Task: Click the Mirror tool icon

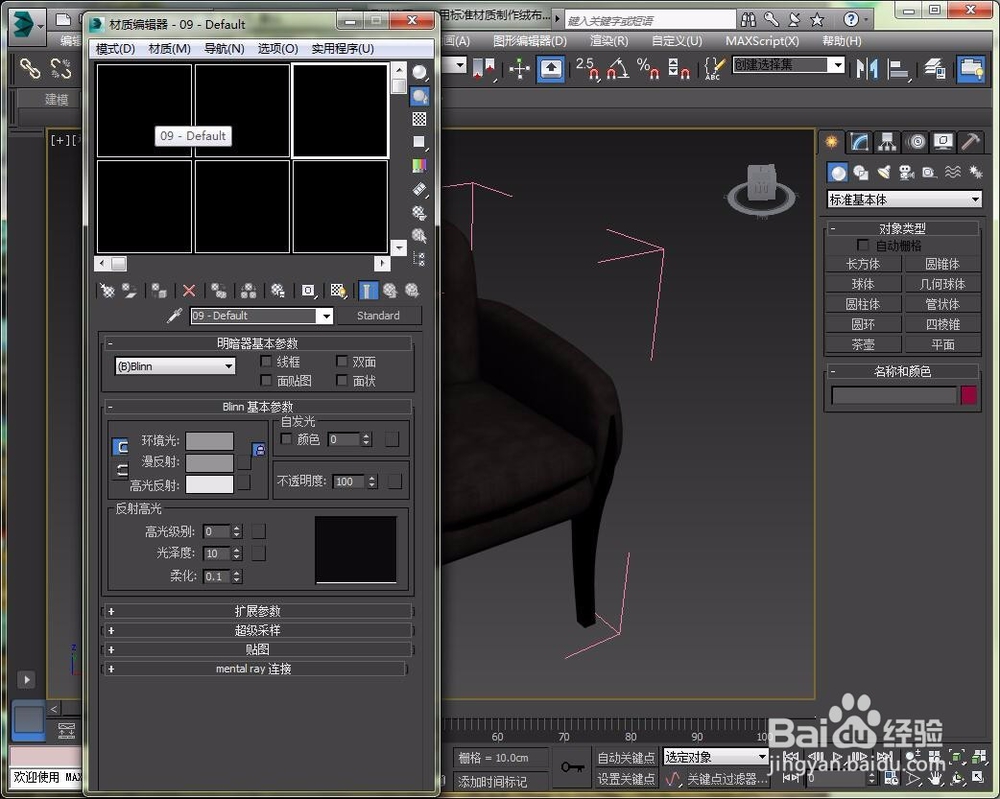Action: [867, 68]
